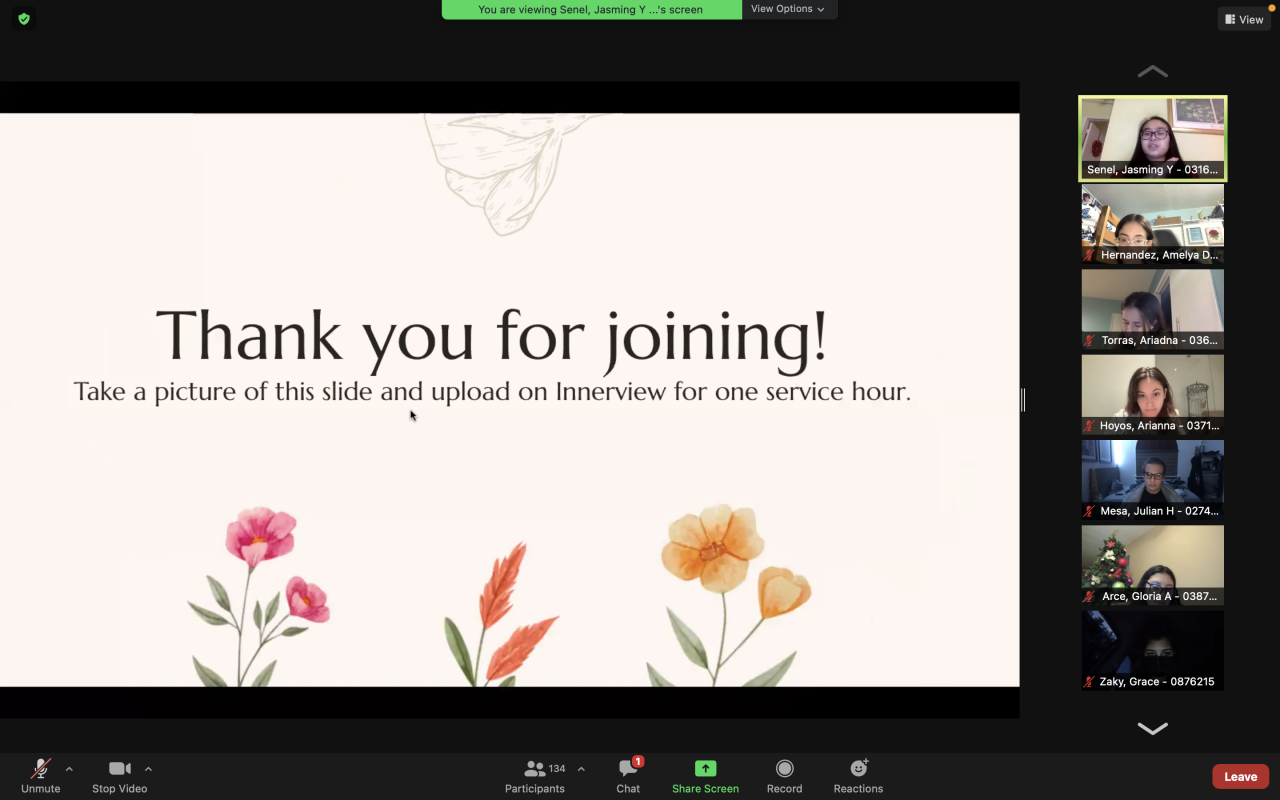
Task: Click the participant count 134
Action: (557, 769)
